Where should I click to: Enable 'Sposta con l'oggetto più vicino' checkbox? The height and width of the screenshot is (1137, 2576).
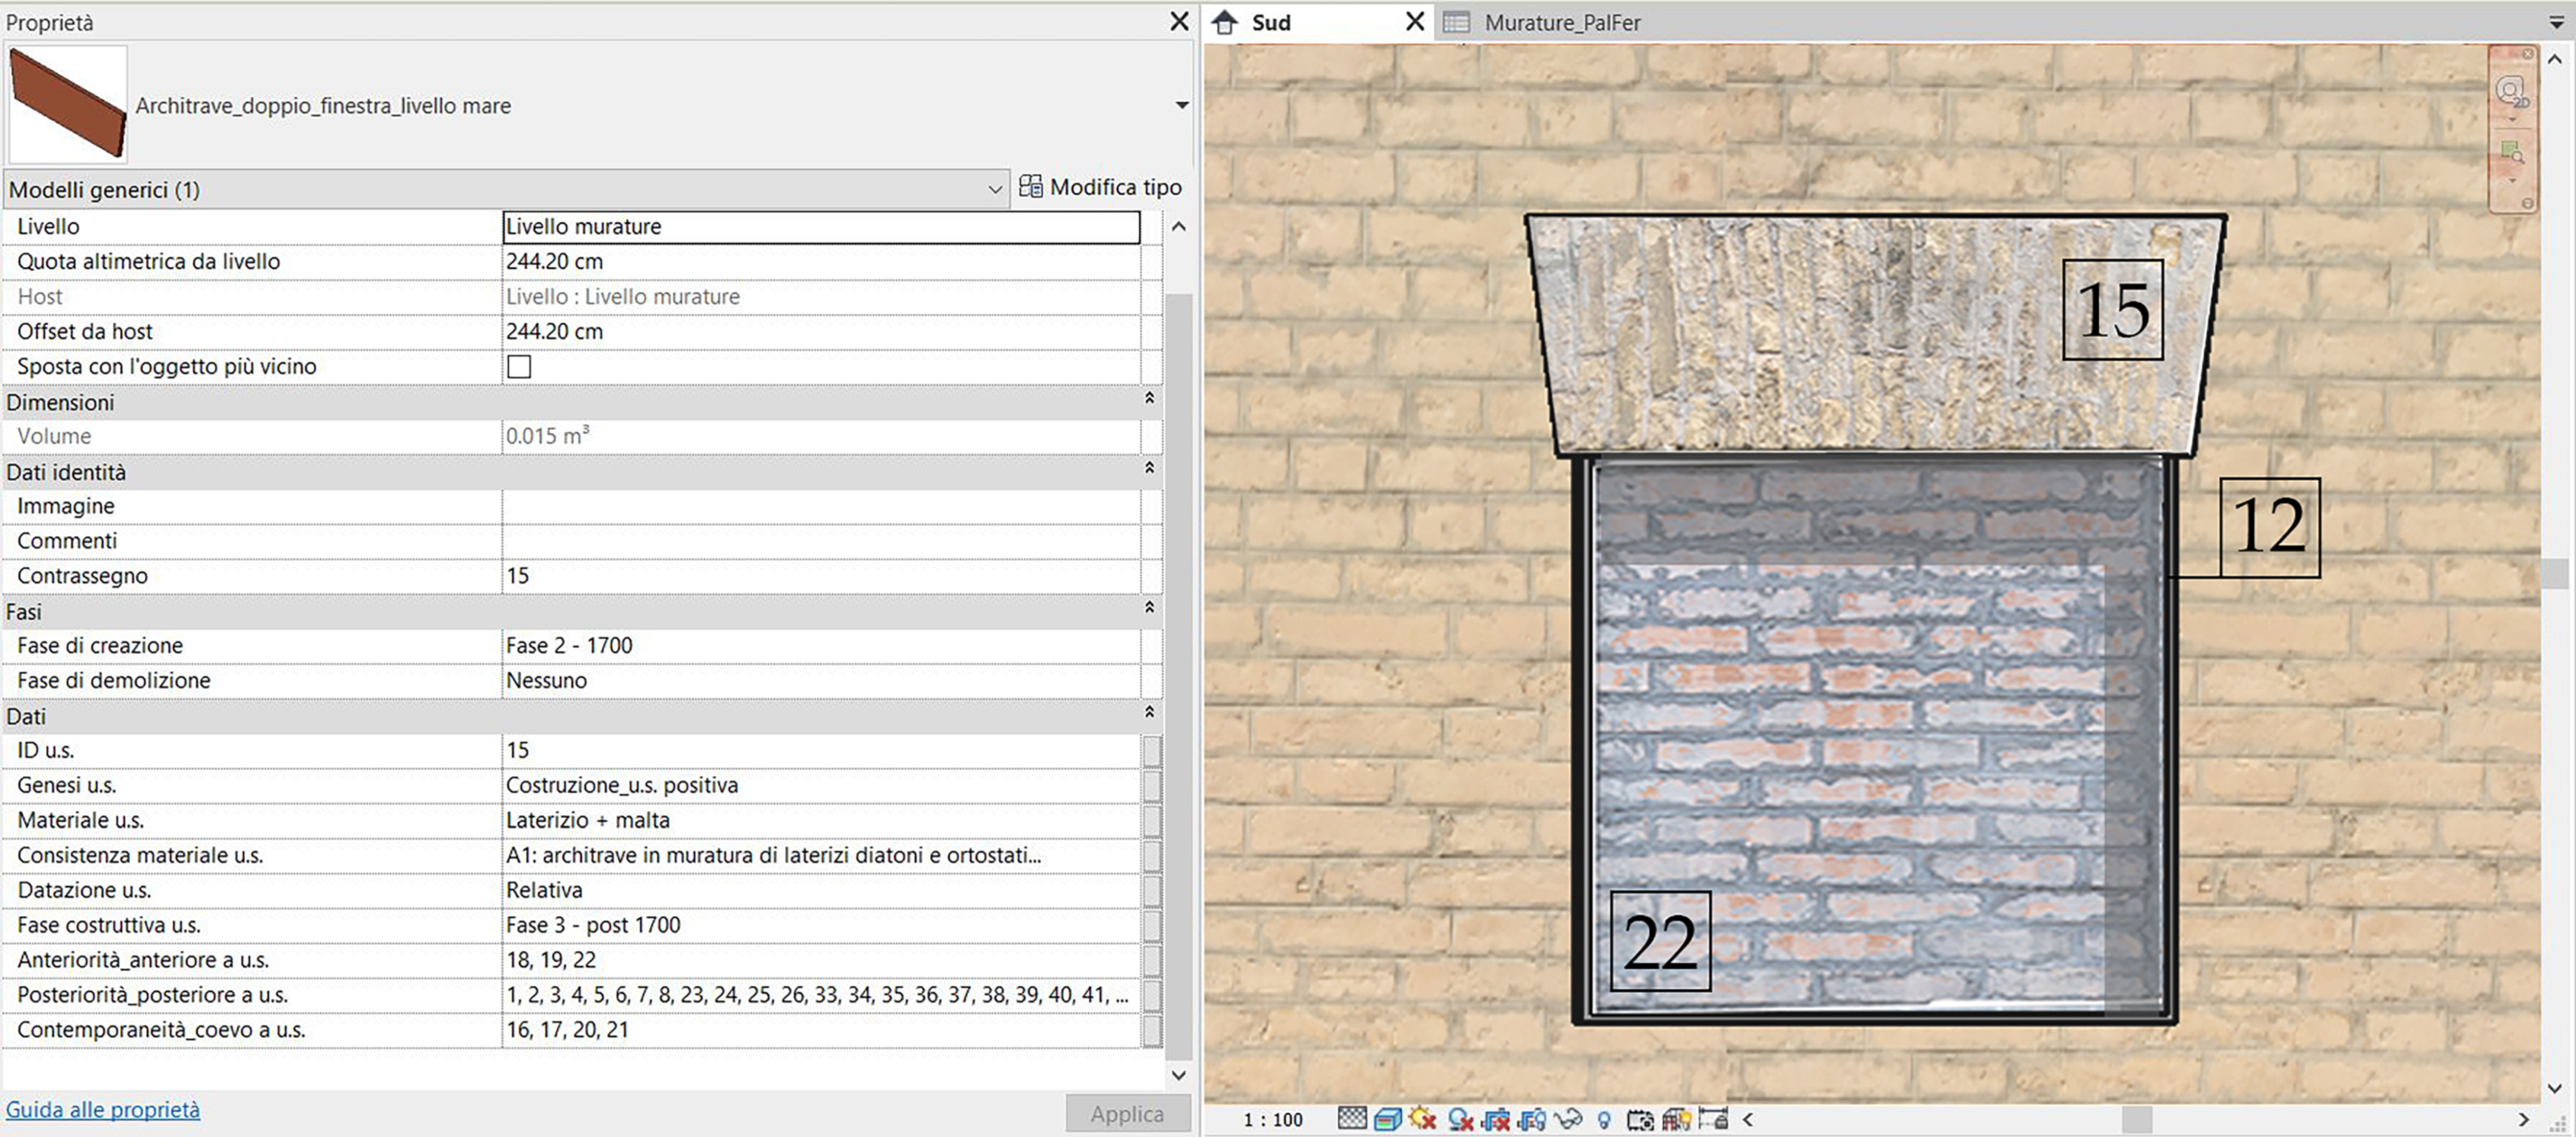pos(519,367)
